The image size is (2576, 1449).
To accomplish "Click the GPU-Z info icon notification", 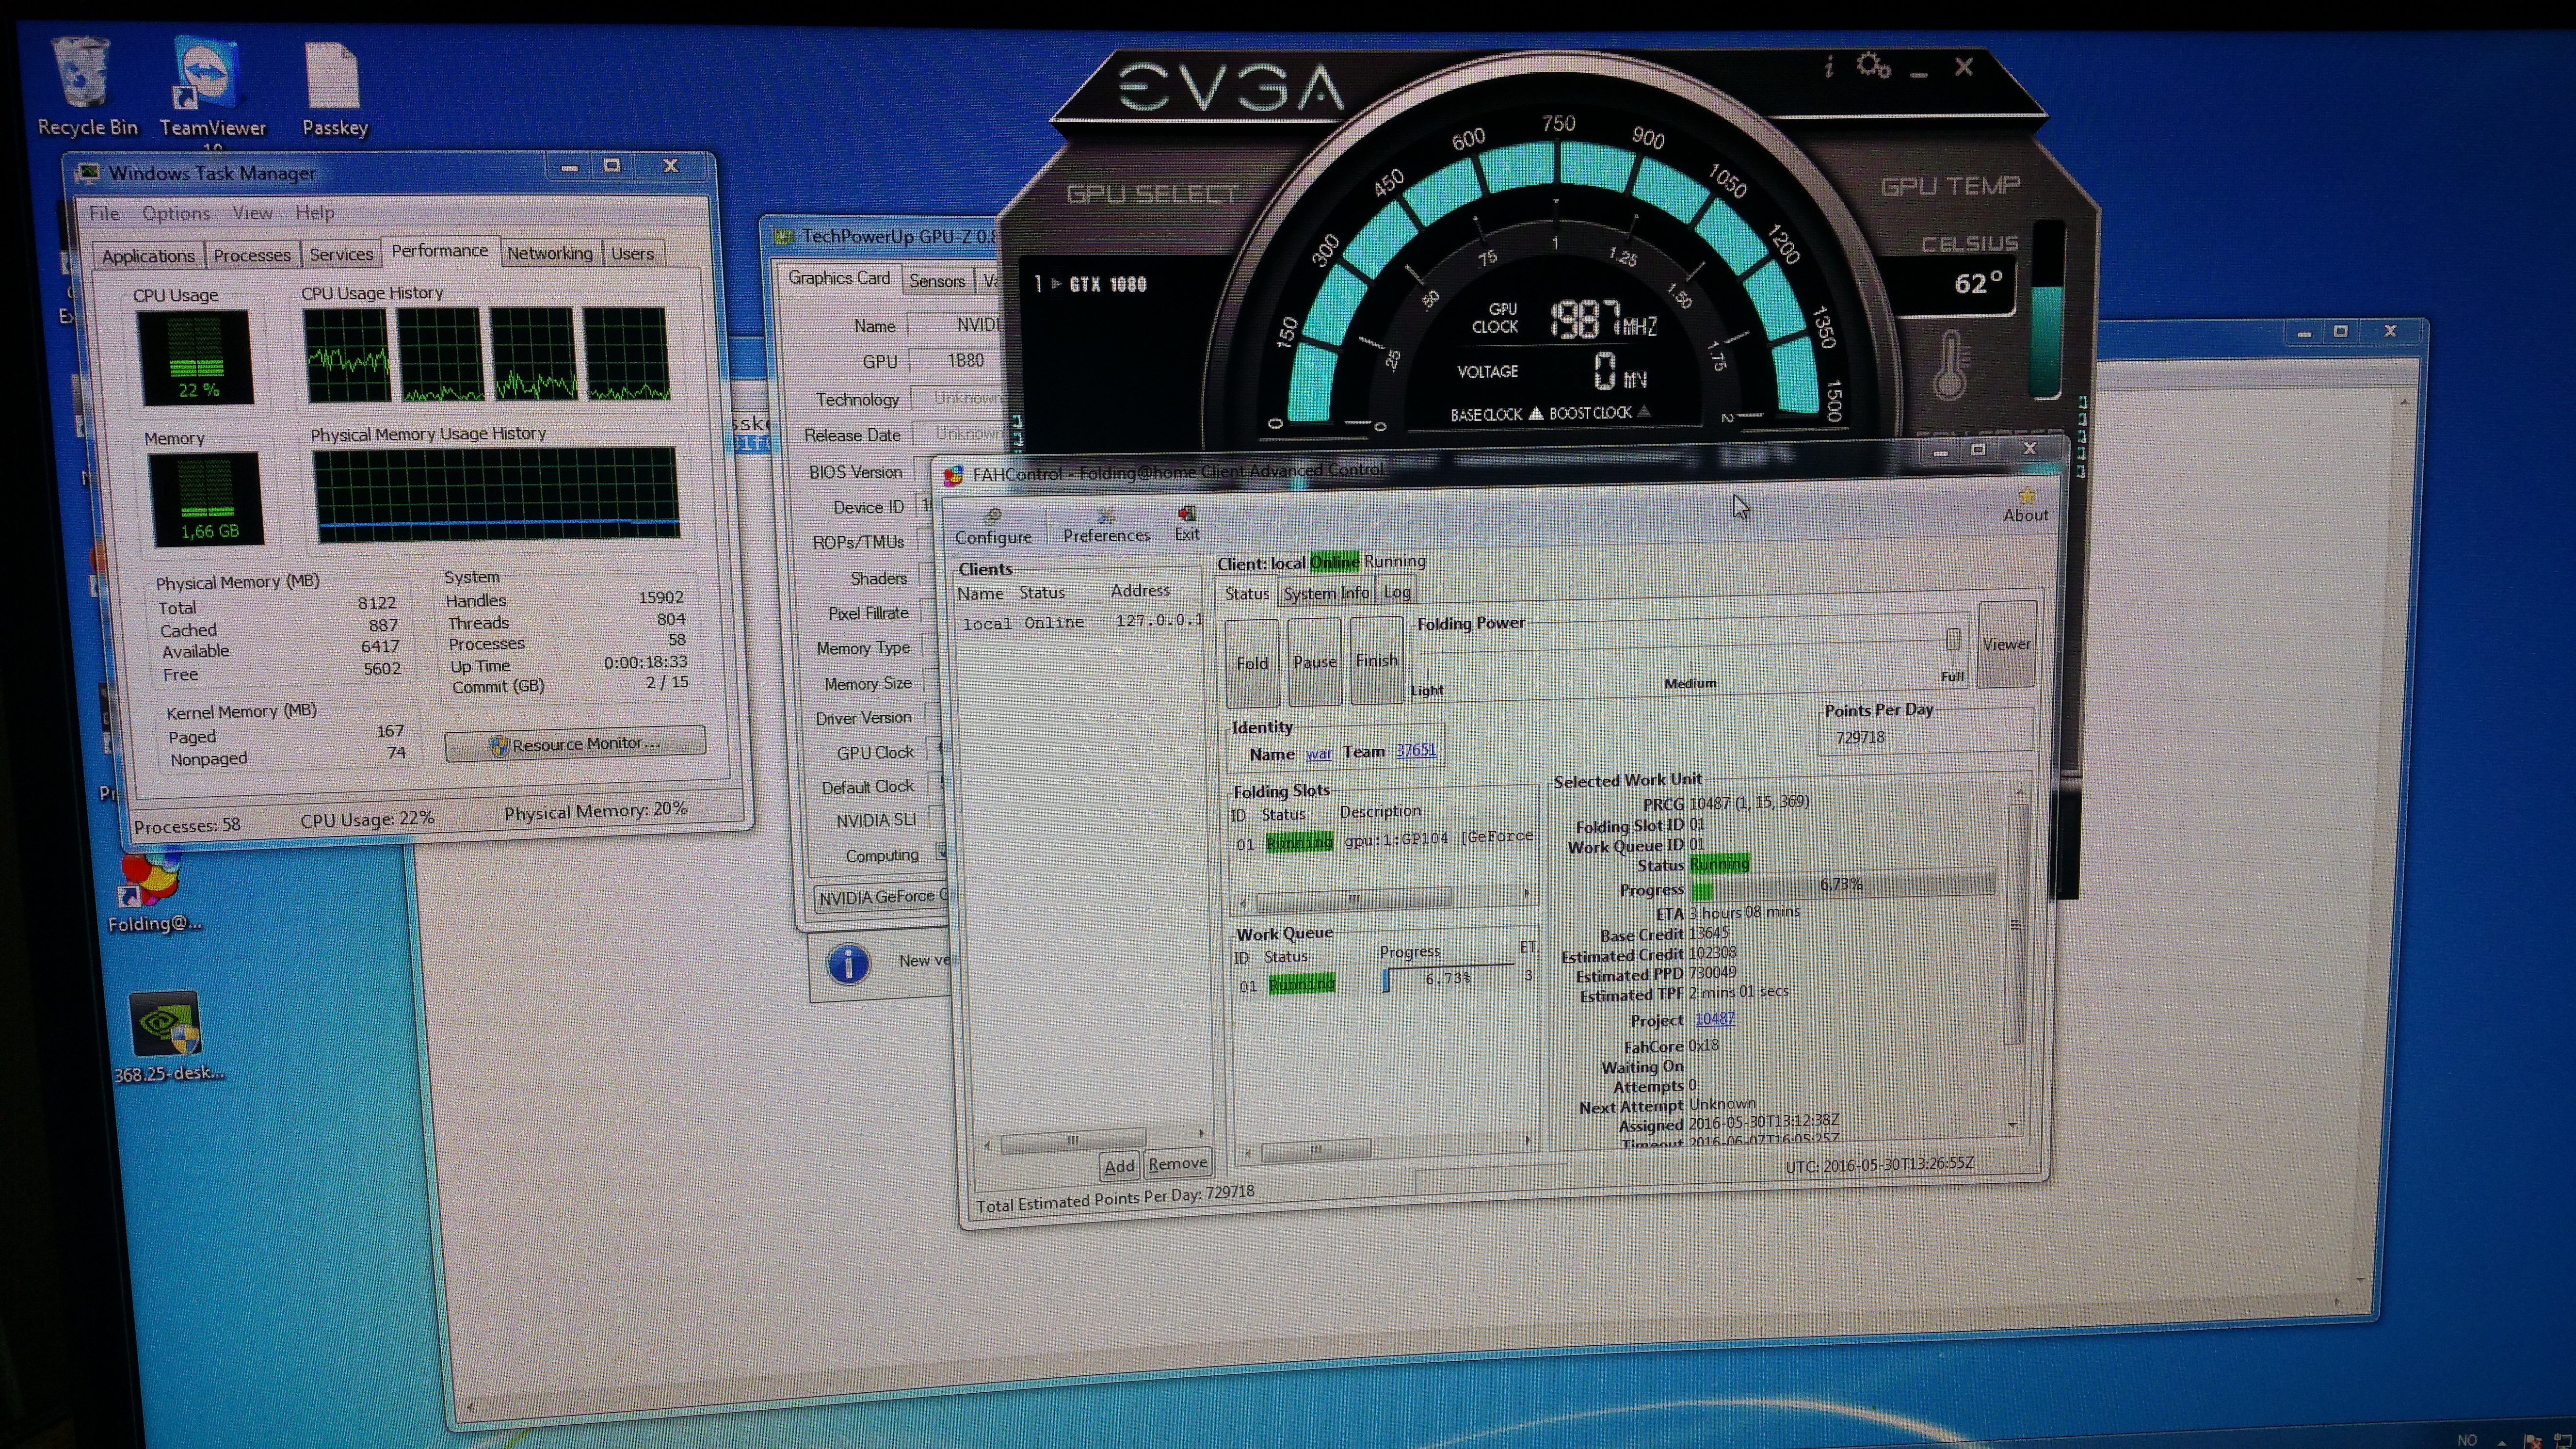I will 848,963.
